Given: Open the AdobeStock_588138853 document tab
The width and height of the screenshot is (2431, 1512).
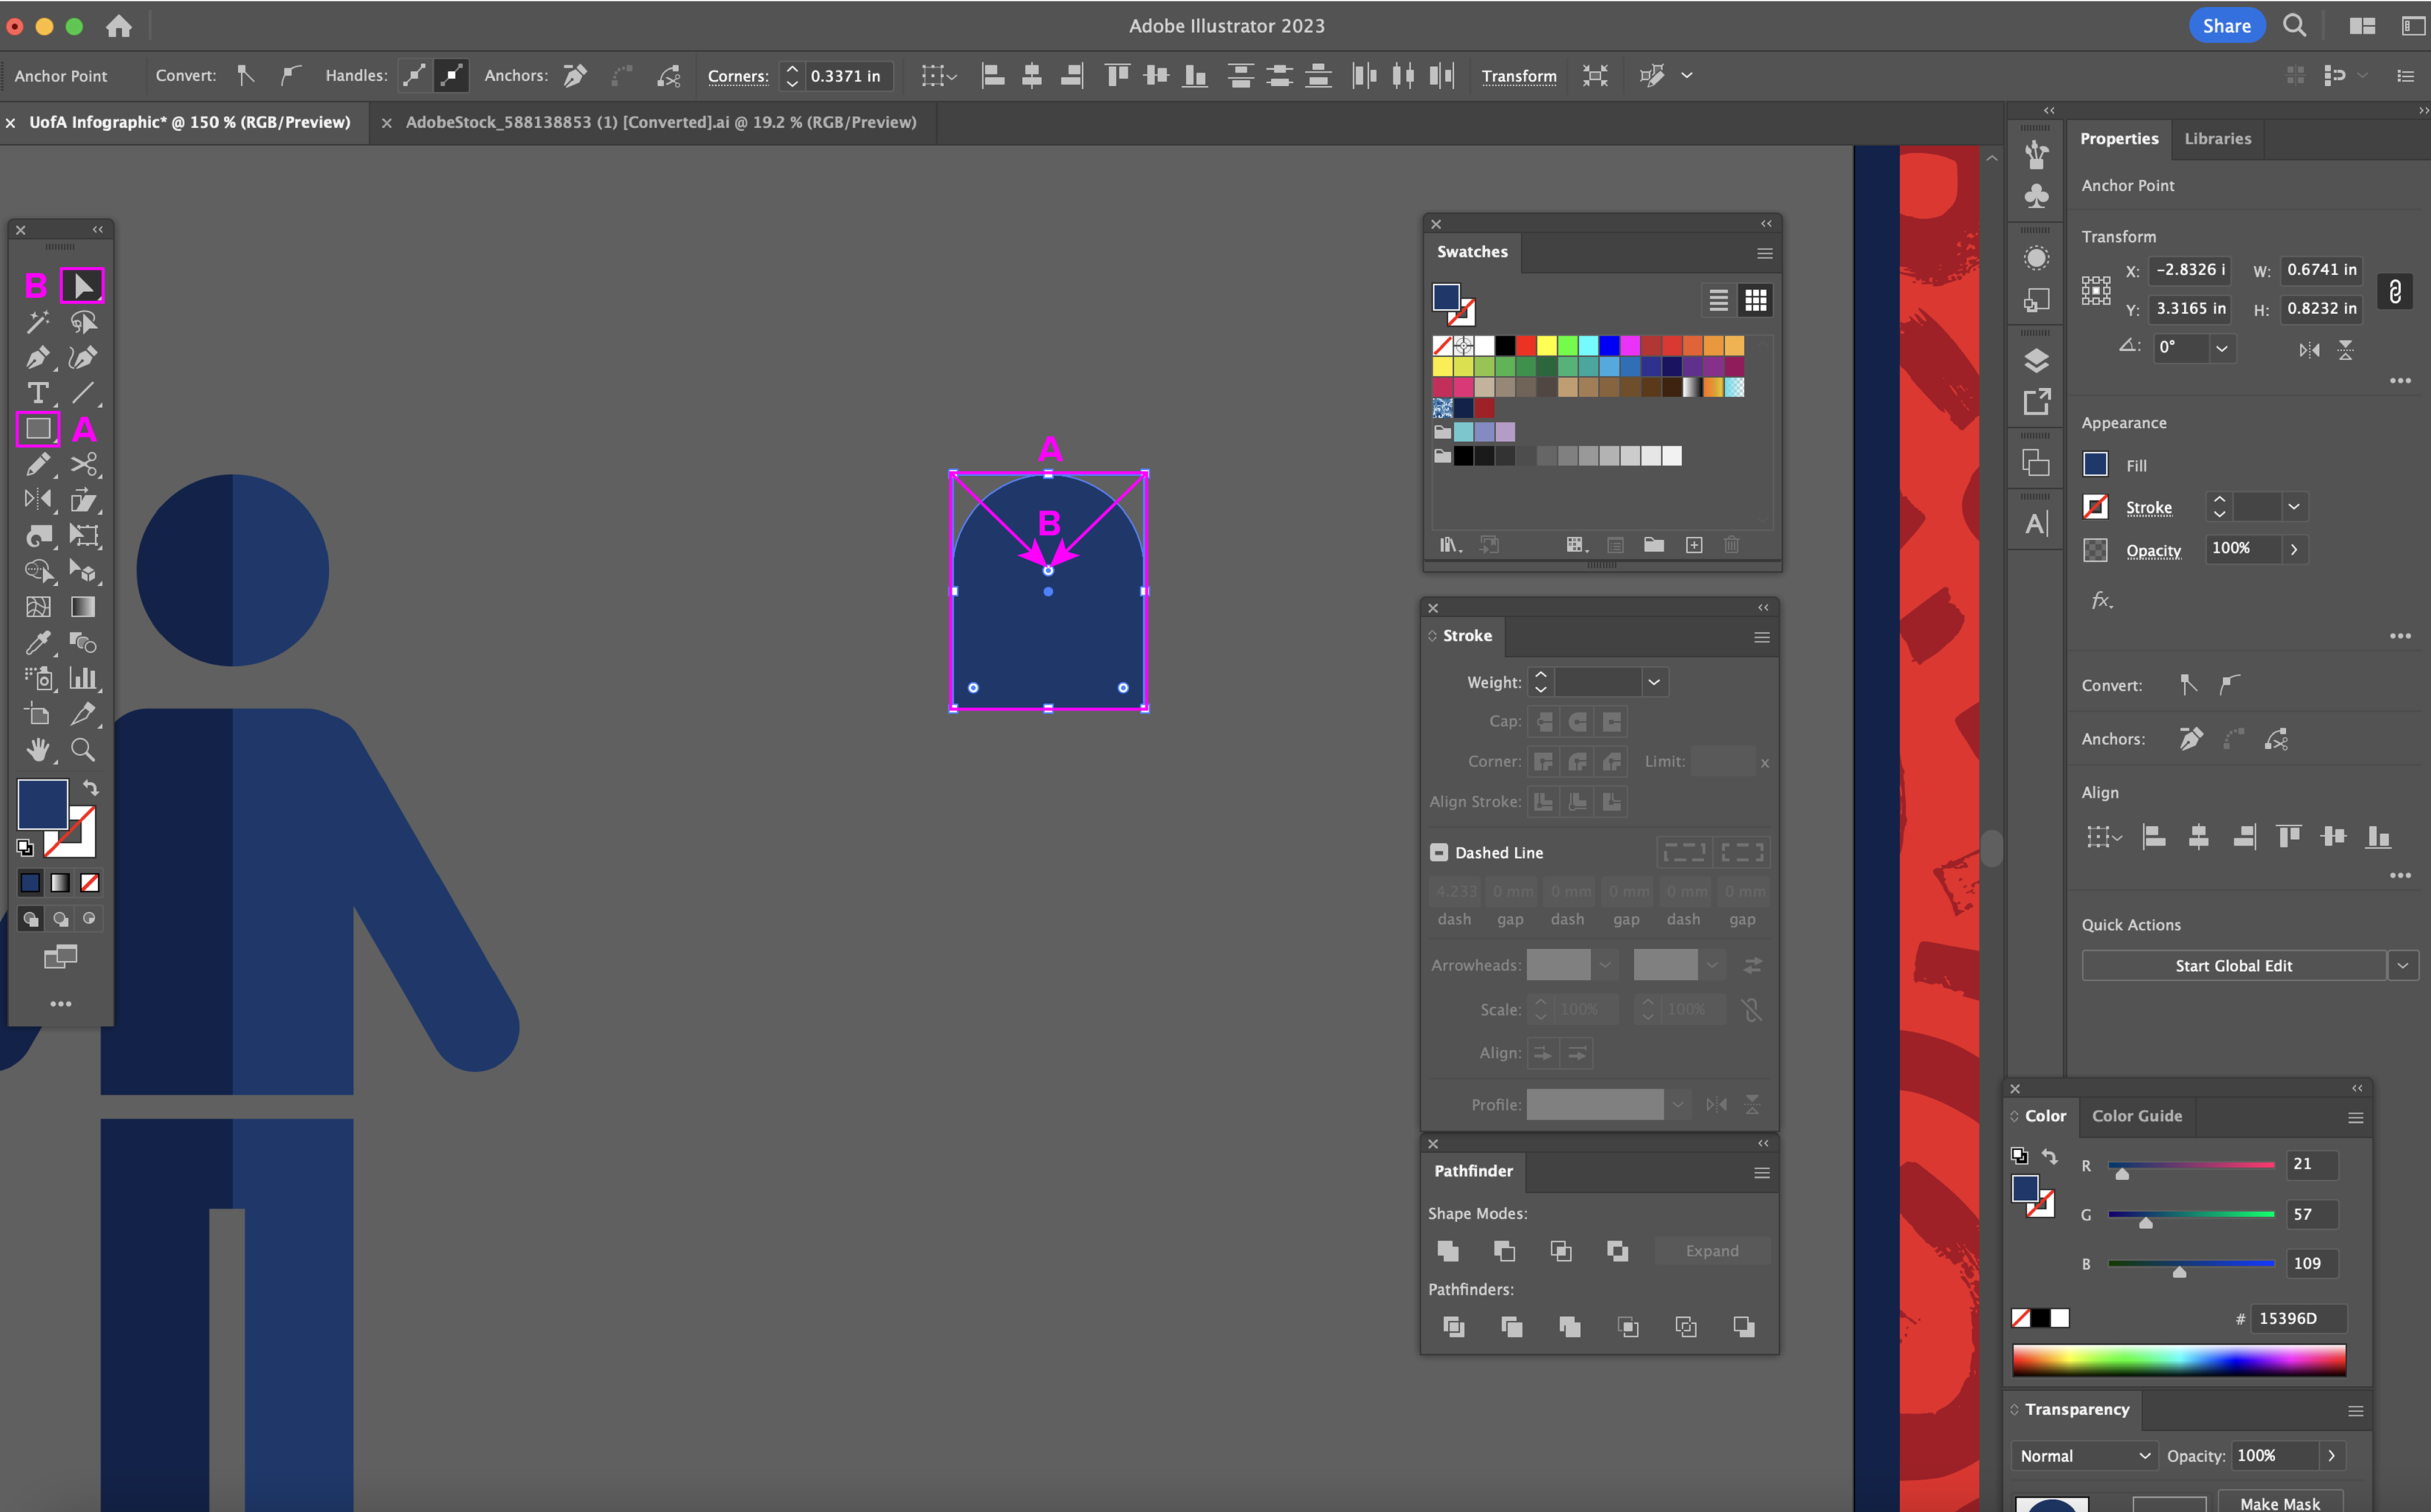Looking at the screenshot, I should click(x=660, y=122).
